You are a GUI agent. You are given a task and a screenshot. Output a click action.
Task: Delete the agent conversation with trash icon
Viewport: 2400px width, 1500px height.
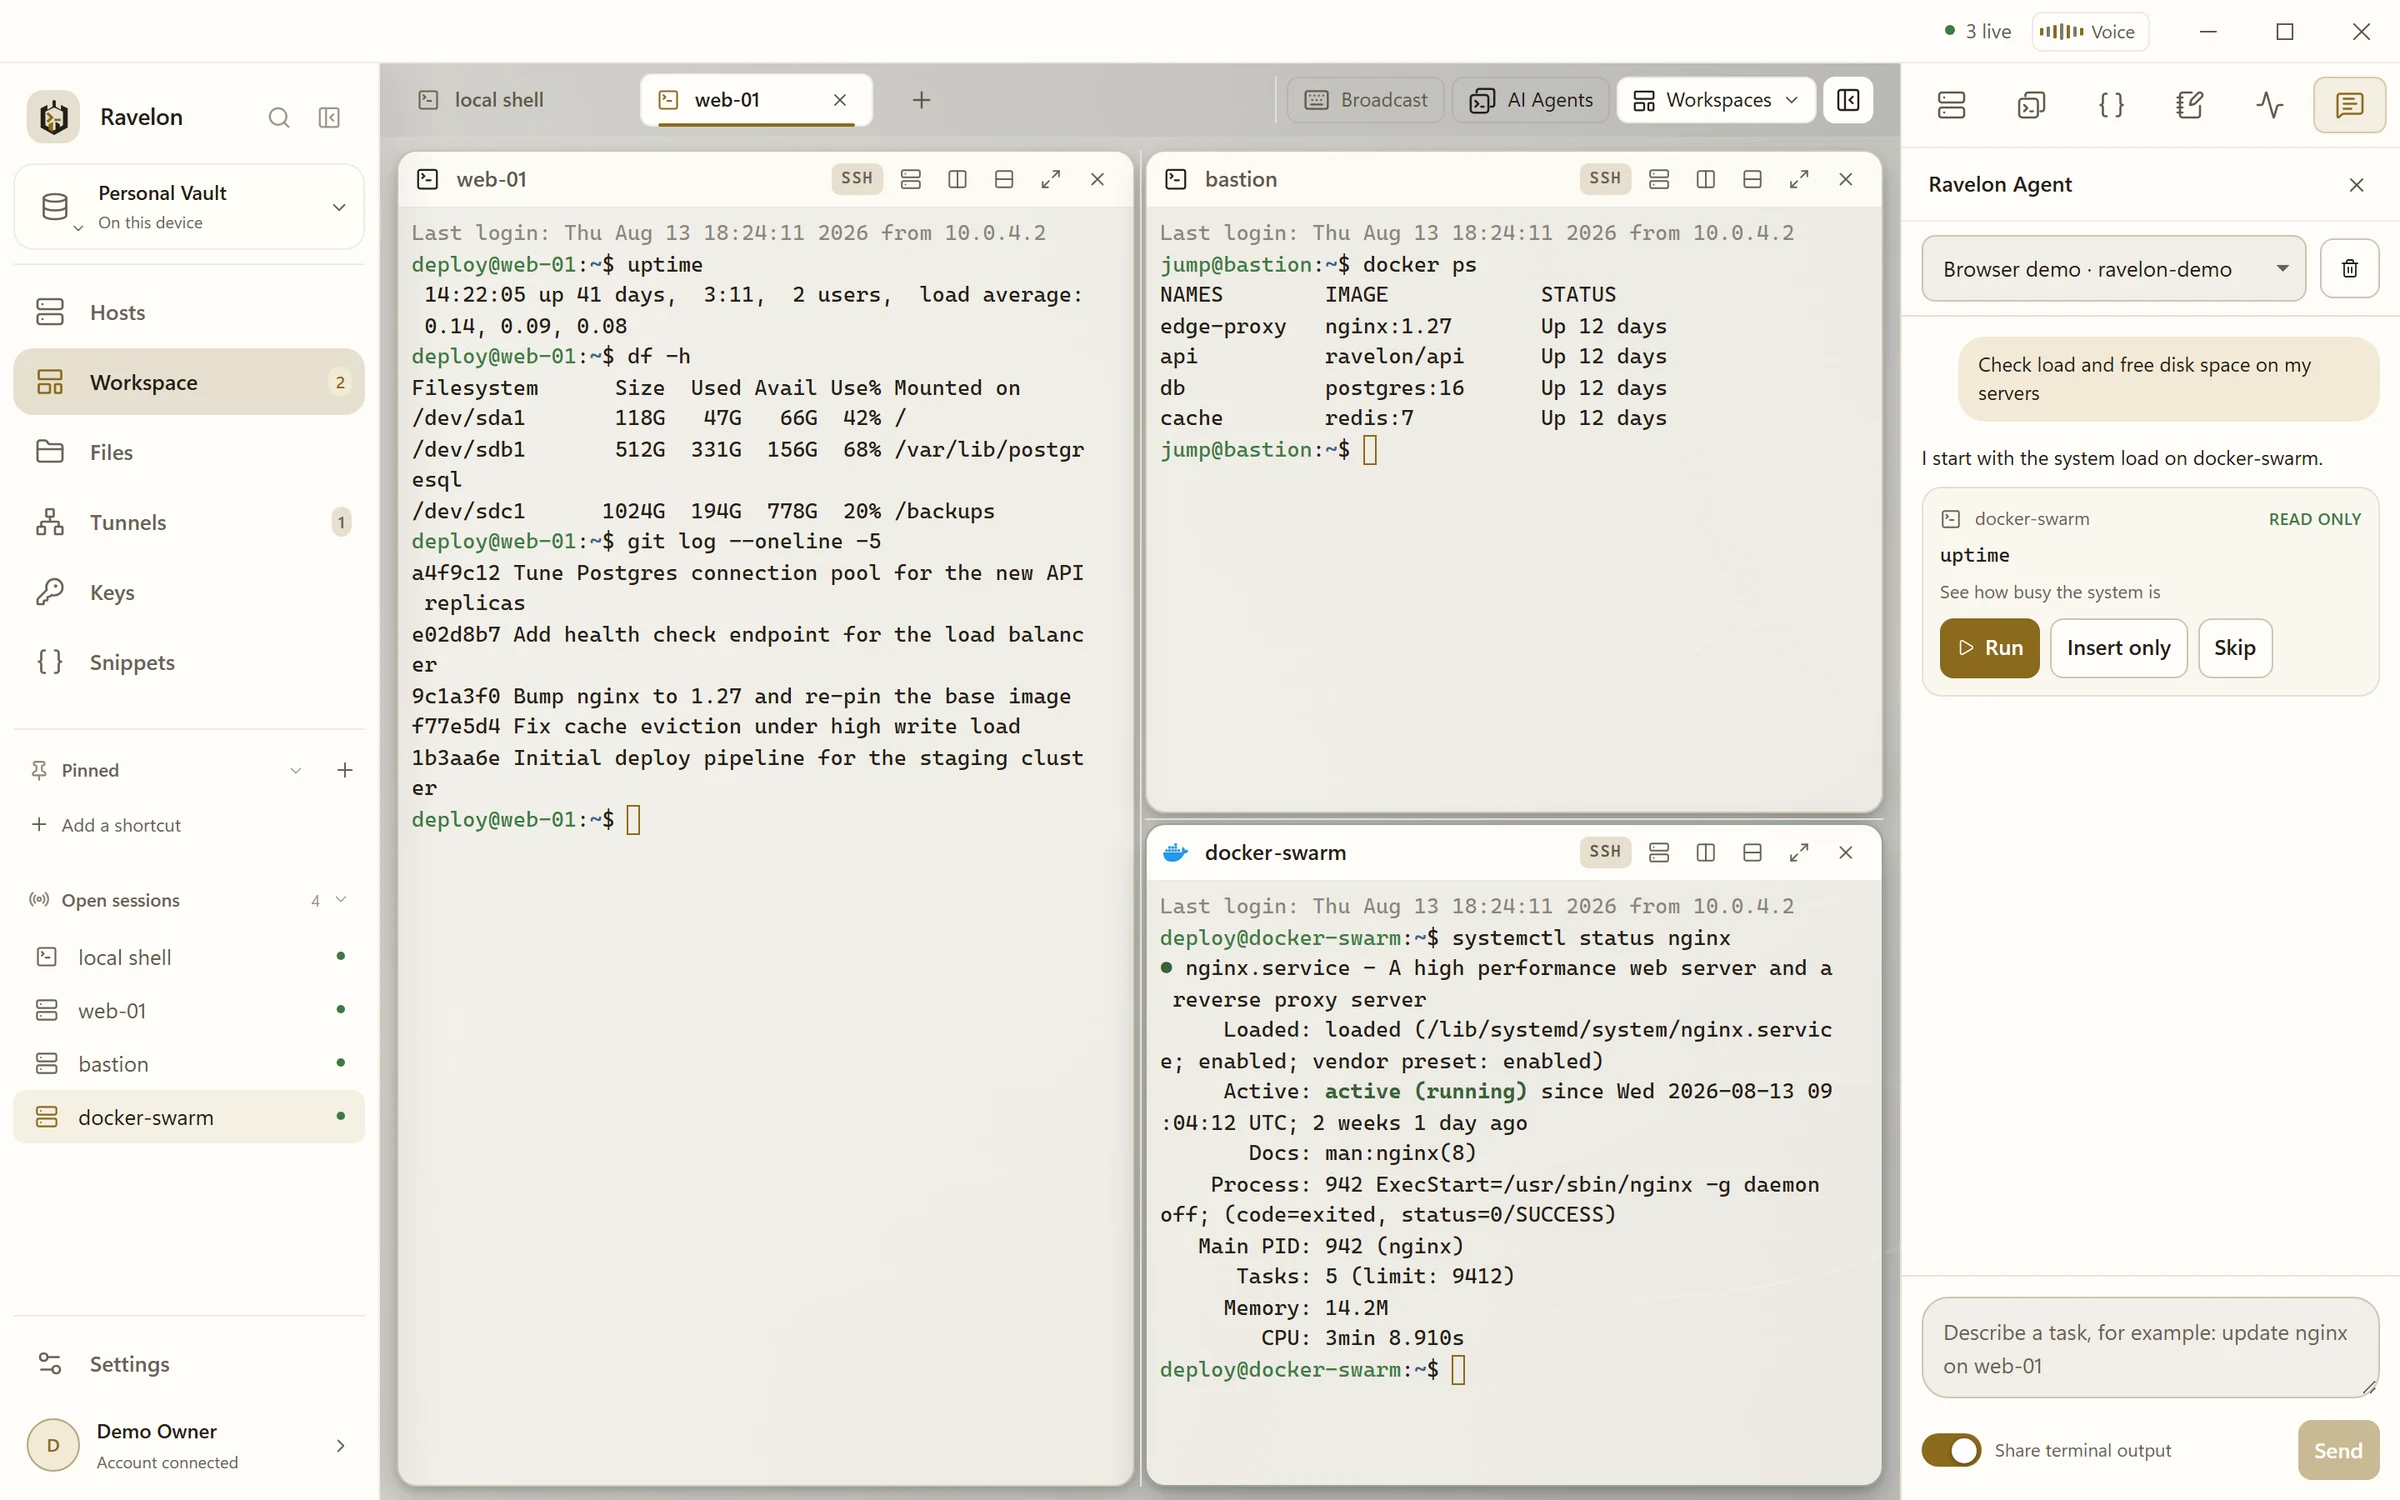[2349, 269]
